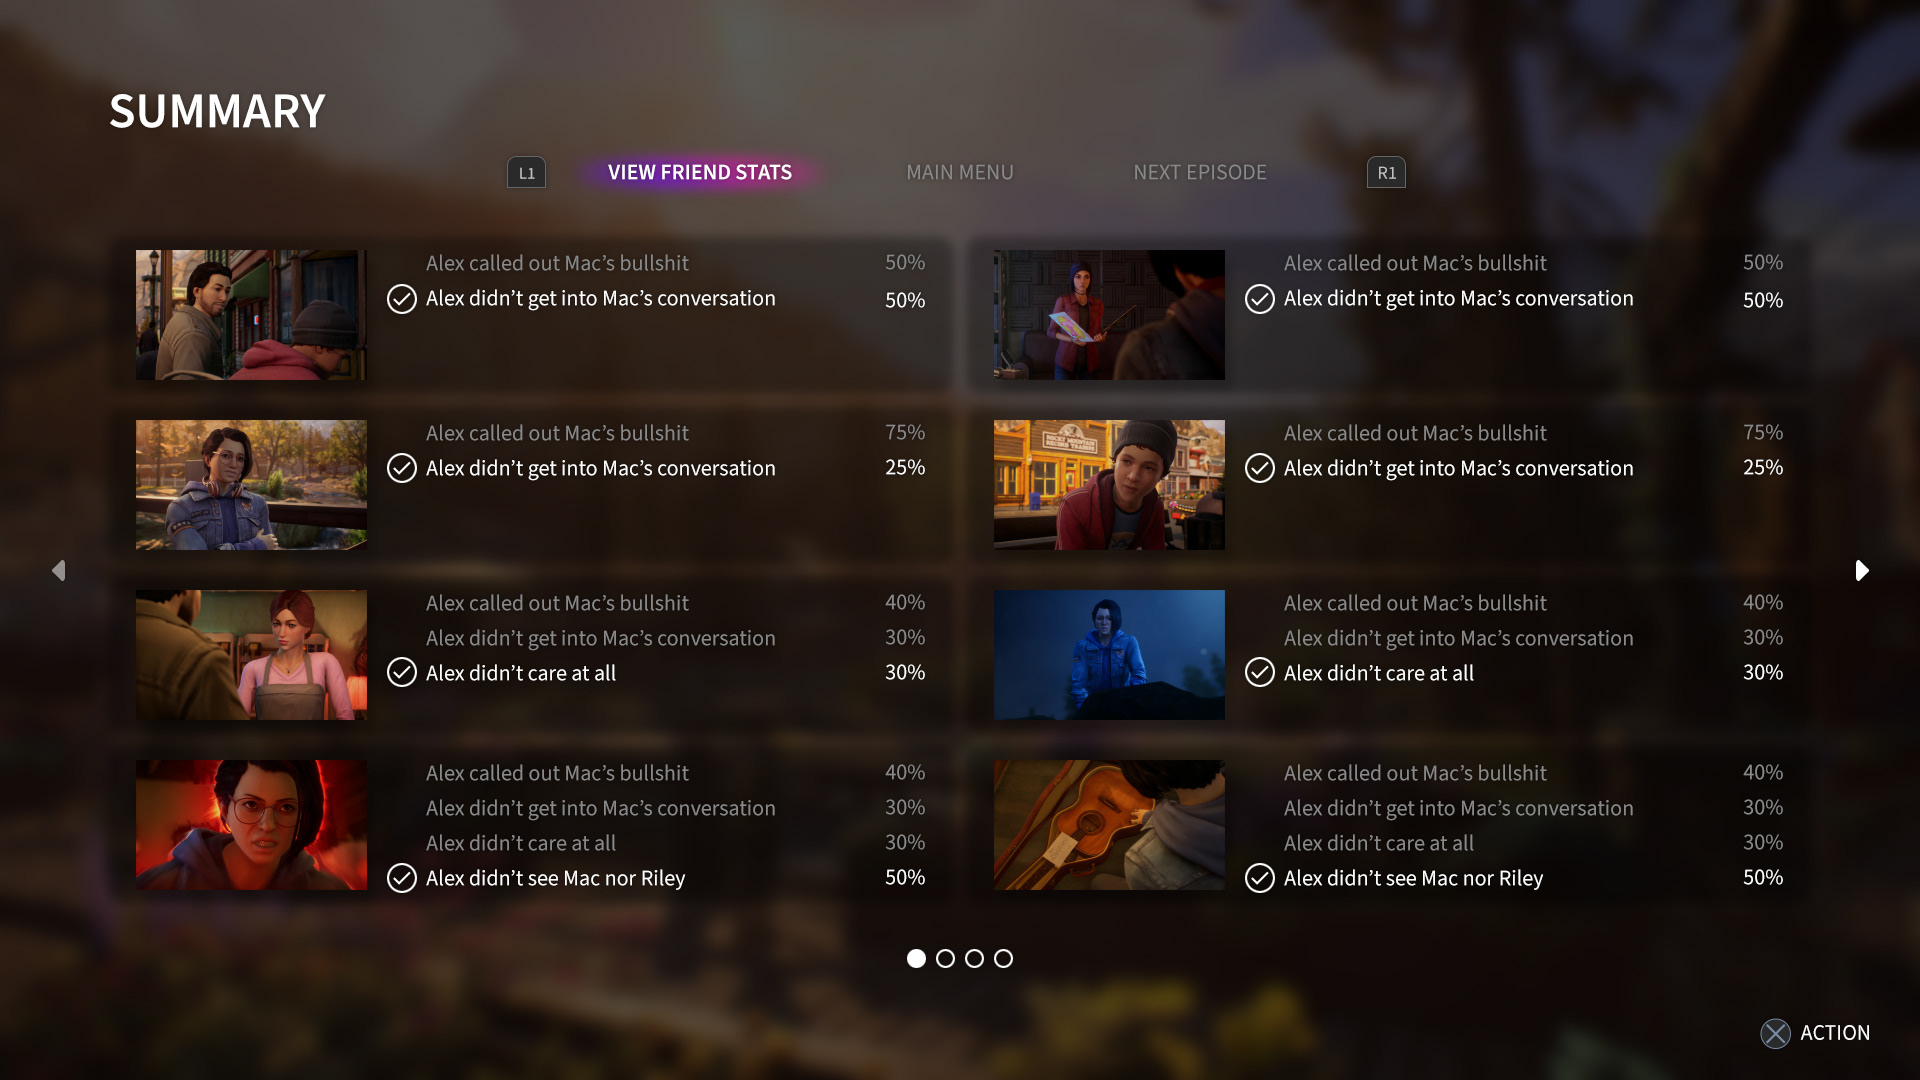Click the ACTION label at bottom right
This screenshot has height=1080, width=1920.
pyautogui.click(x=1835, y=1033)
